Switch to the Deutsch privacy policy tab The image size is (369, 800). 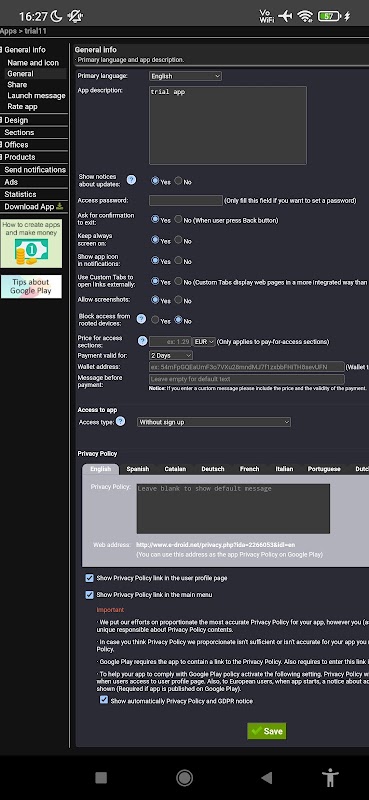click(213, 469)
